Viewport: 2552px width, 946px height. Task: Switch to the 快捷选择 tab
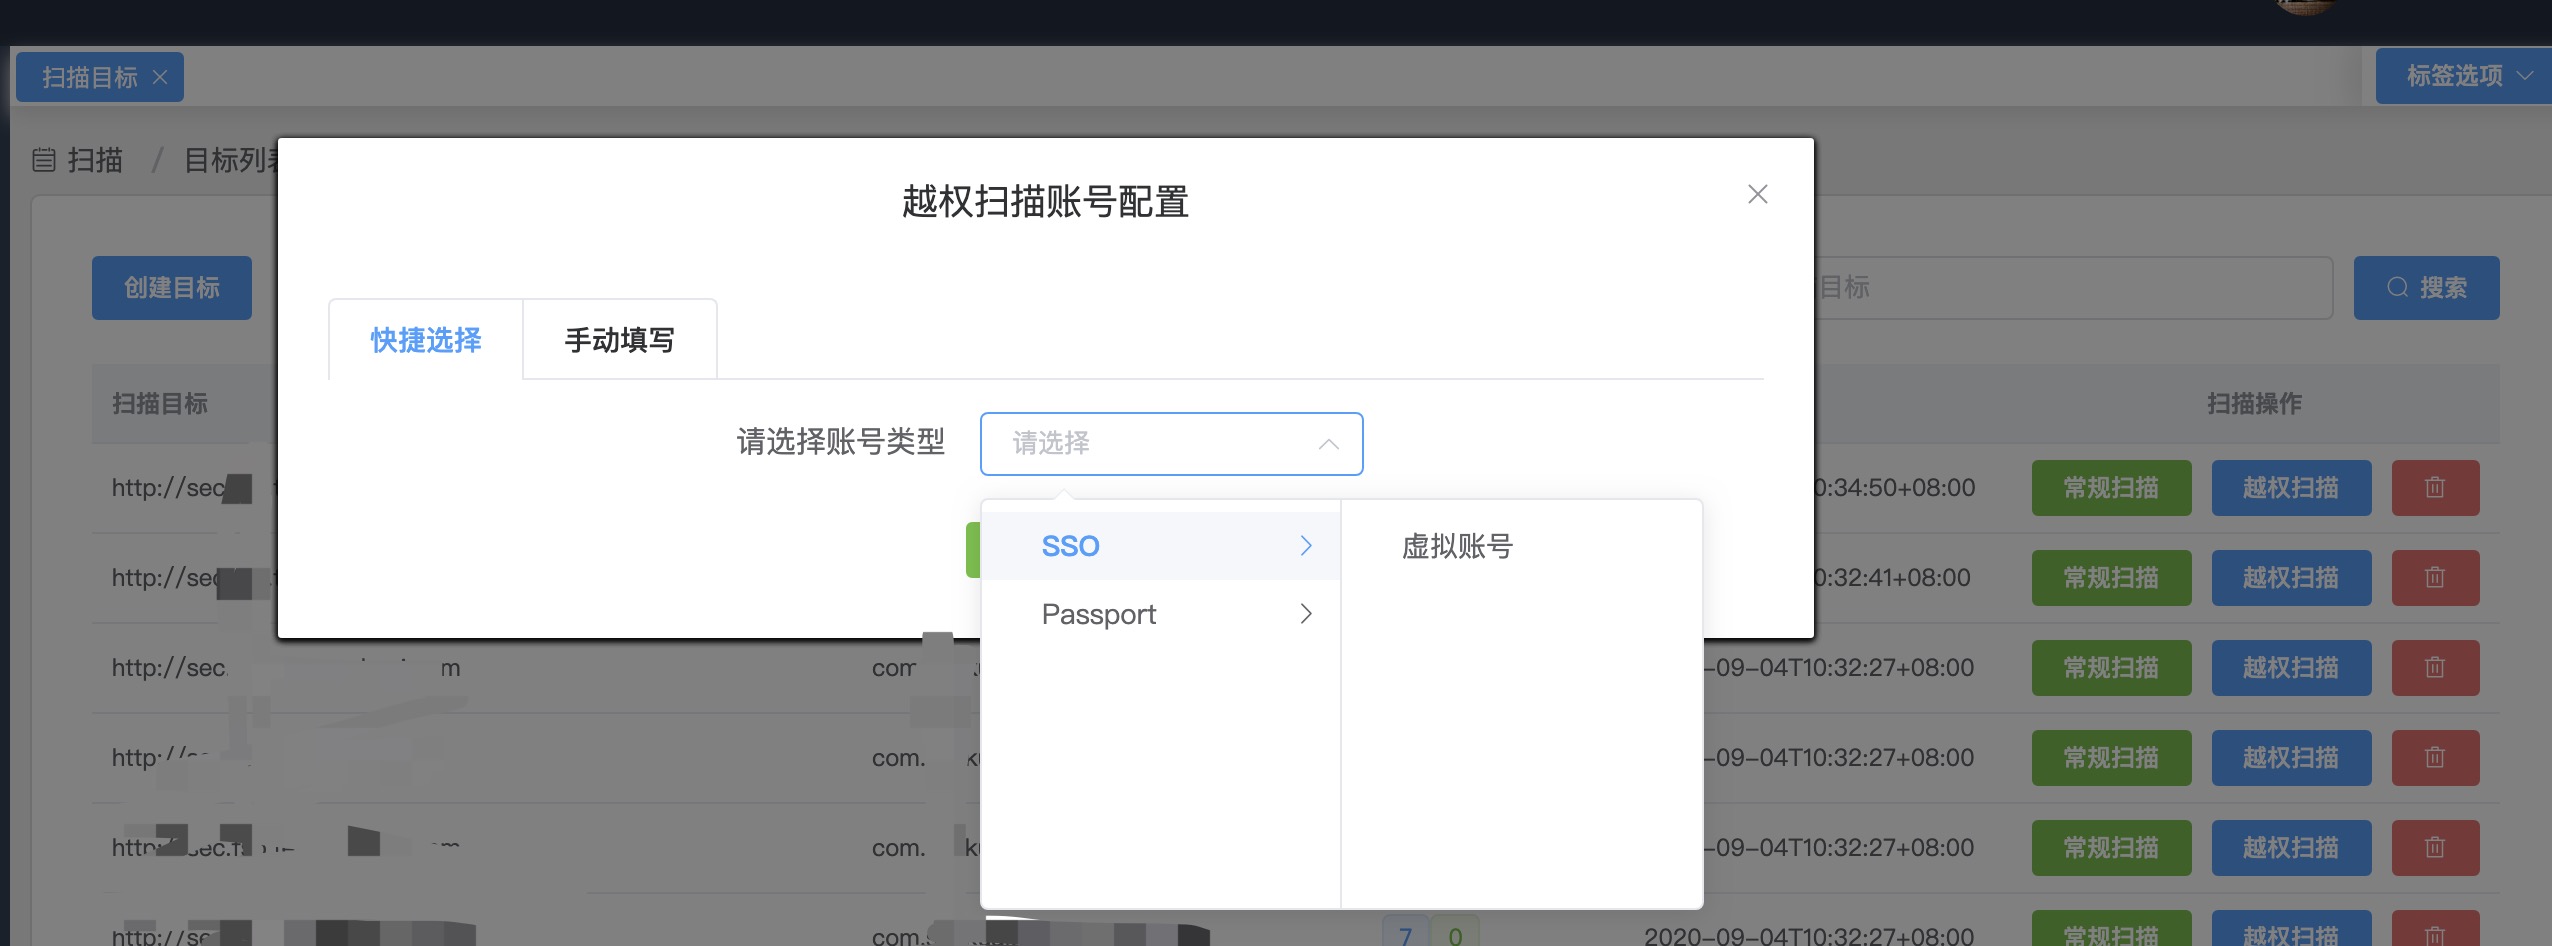423,340
